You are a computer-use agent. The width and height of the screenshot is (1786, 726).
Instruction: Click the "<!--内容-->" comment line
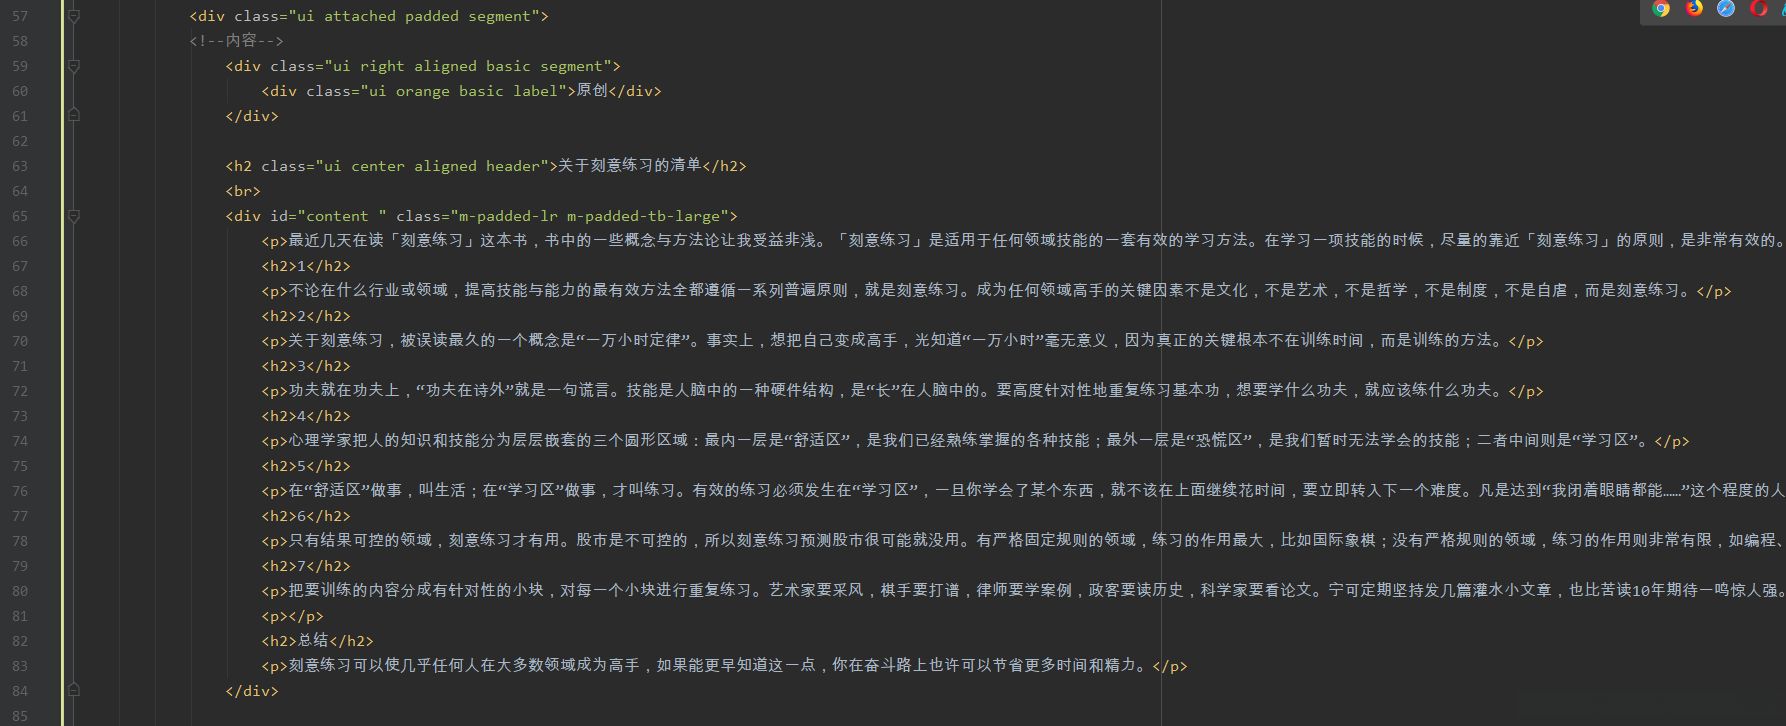pos(236,41)
